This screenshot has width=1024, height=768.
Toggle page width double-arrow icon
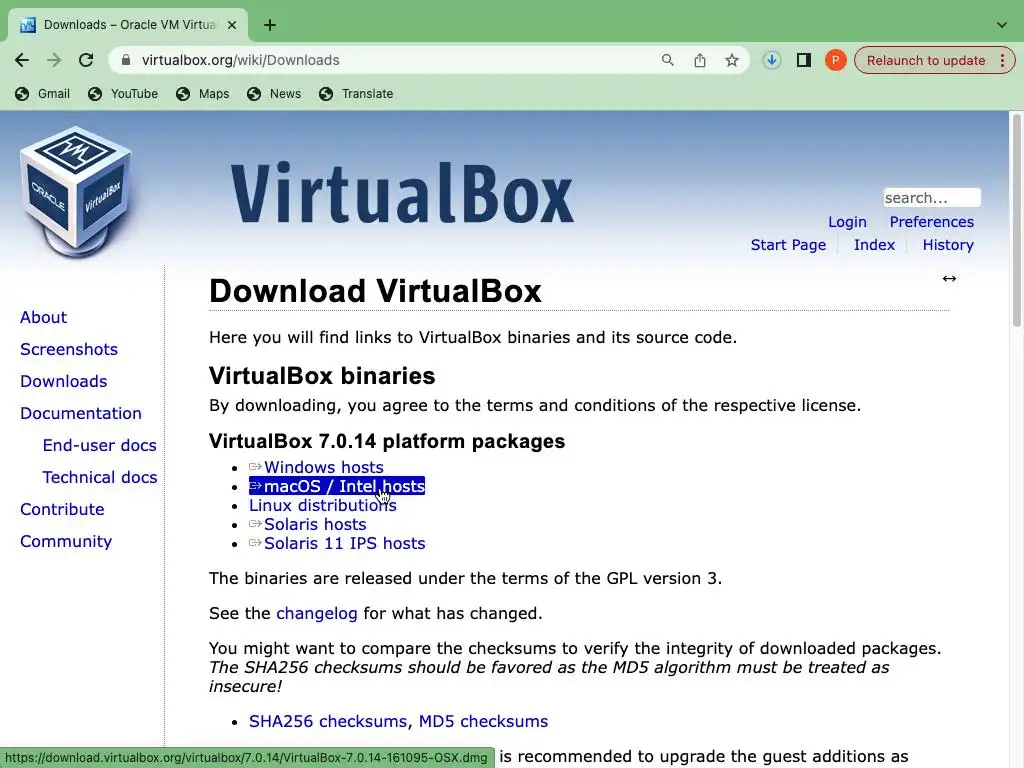pyautogui.click(x=949, y=279)
